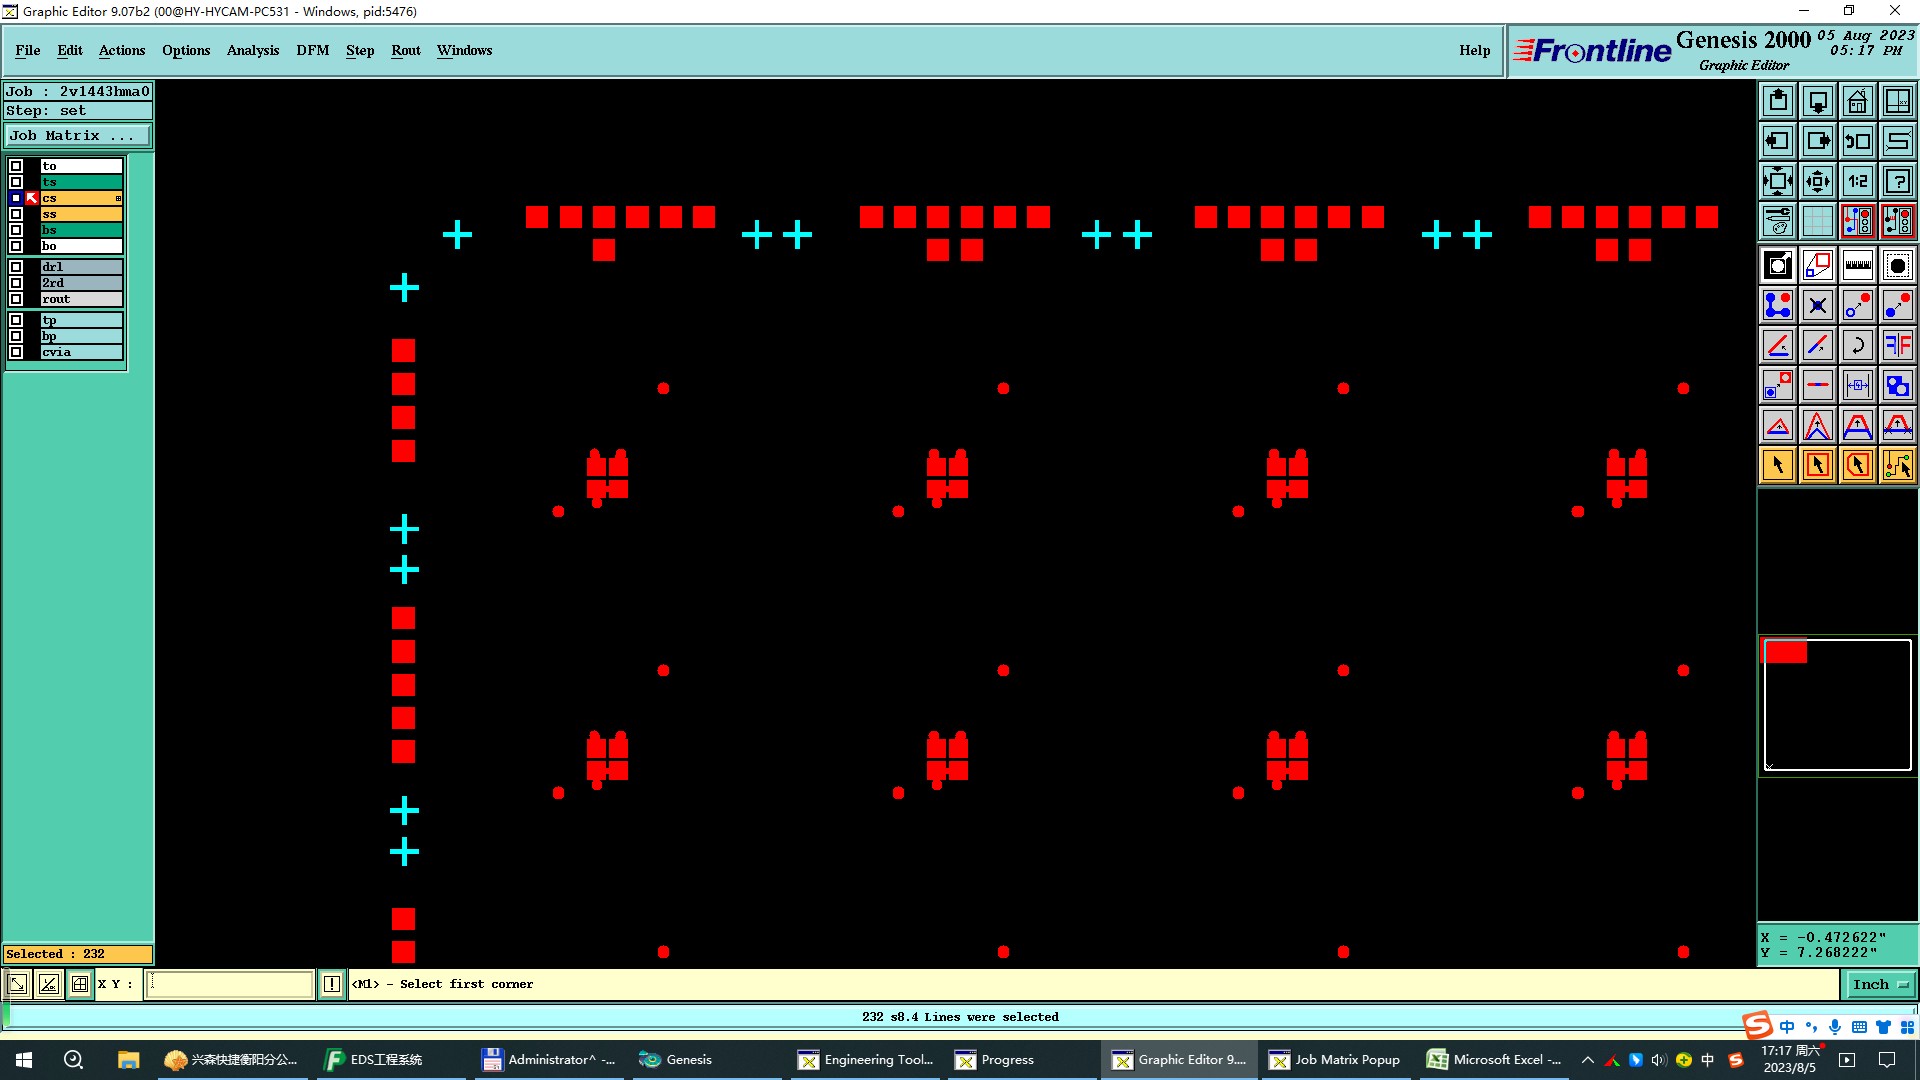Click the pan down view icon
Screen dimensions: 1920x1080
click(x=1818, y=101)
